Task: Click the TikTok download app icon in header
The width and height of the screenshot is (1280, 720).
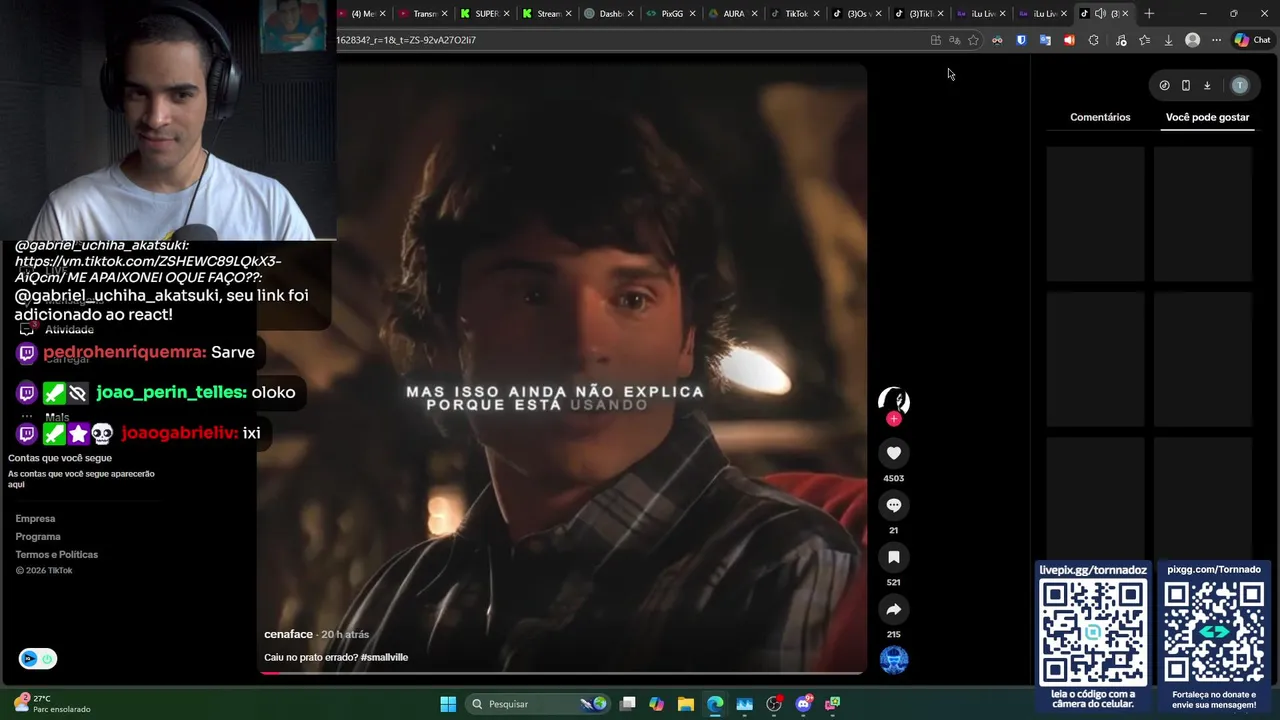Action: [1207, 85]
